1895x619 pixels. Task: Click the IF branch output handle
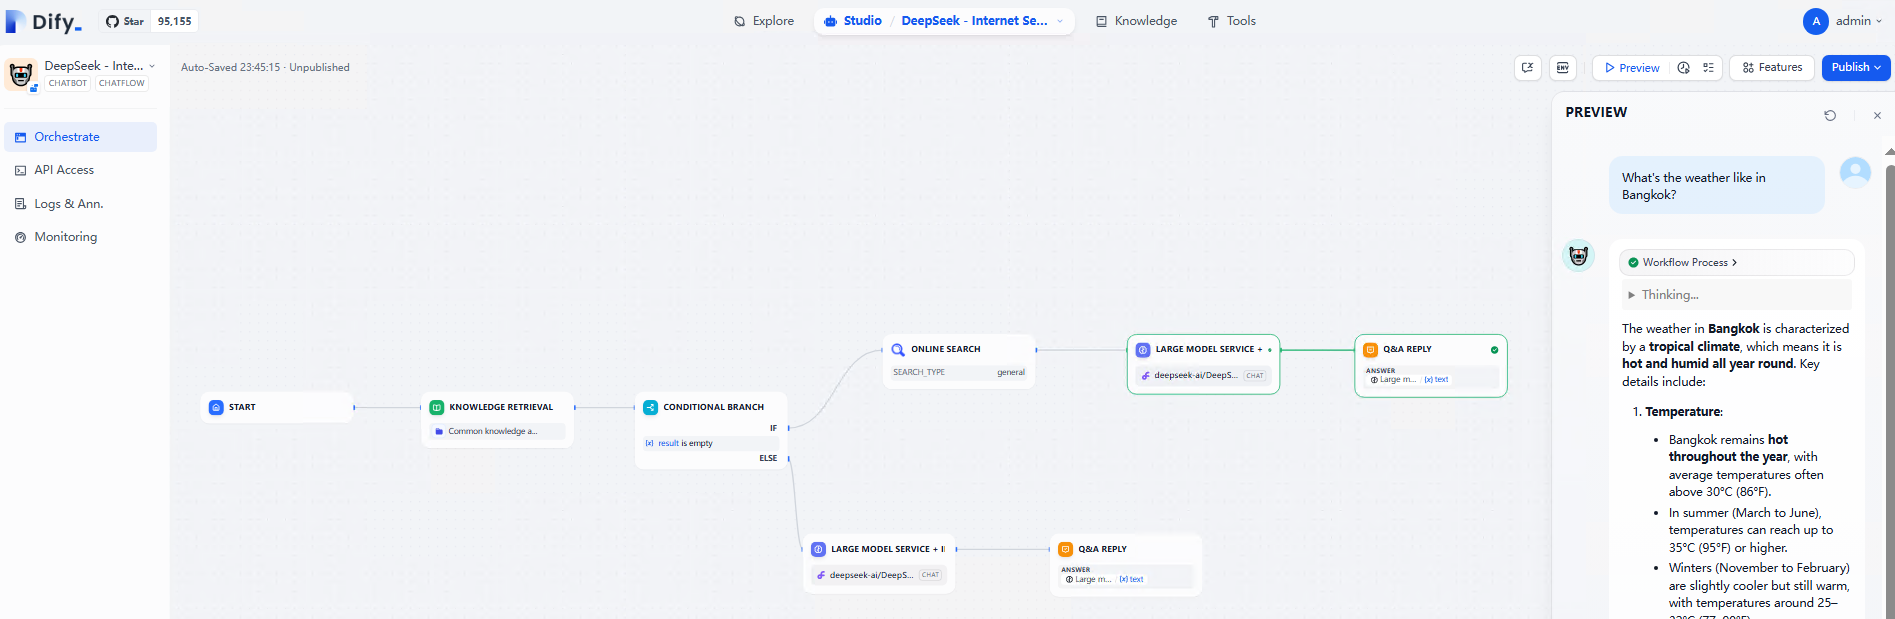click(x=788, y=428)
